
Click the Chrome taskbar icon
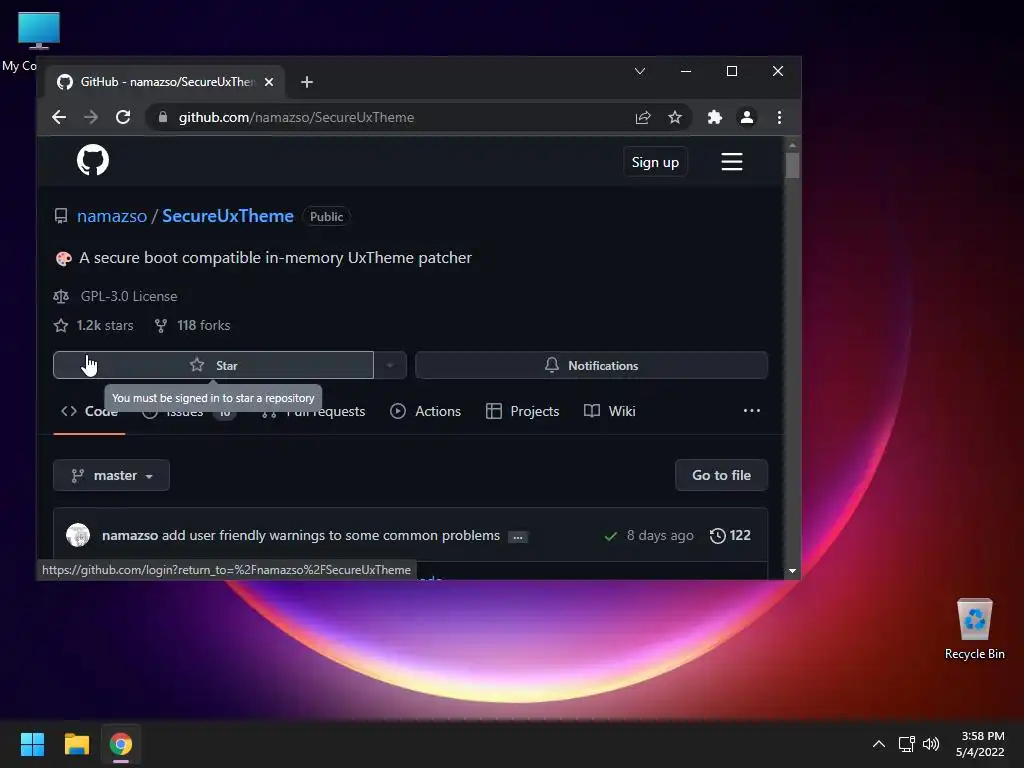click(121, 744)
